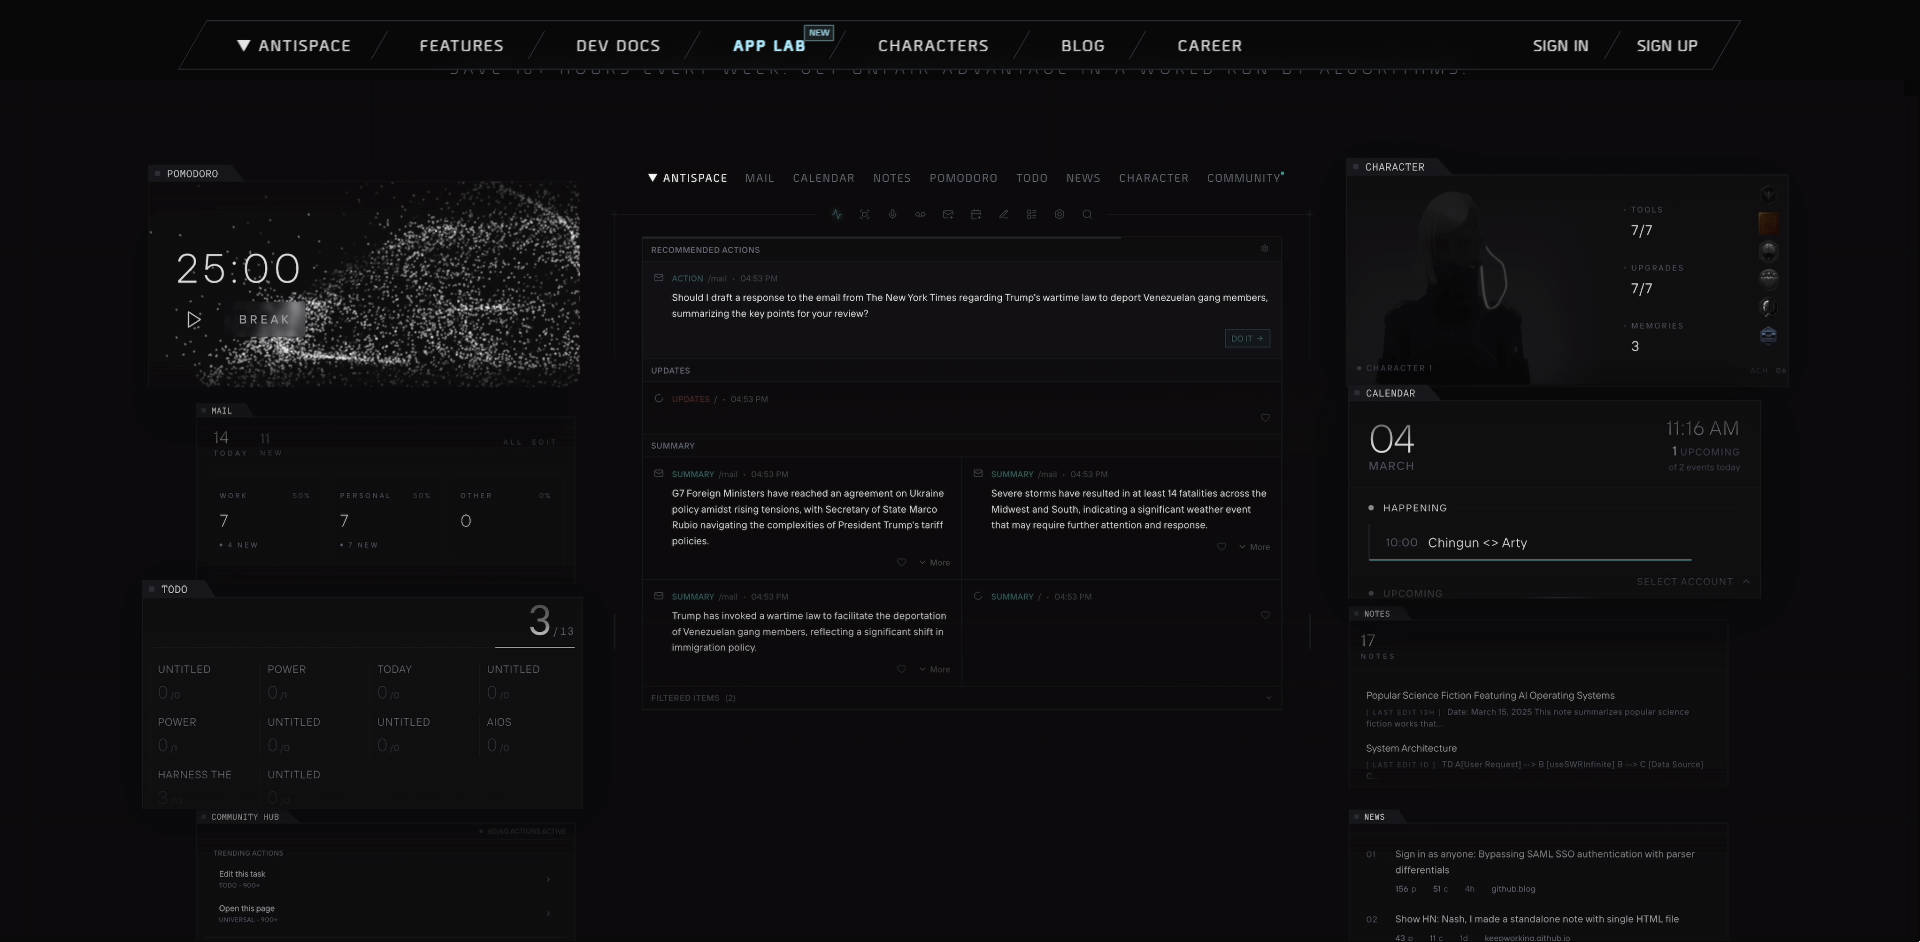
Task: Add a calendar event using calendar icon
Action: (x=976, y=214)
